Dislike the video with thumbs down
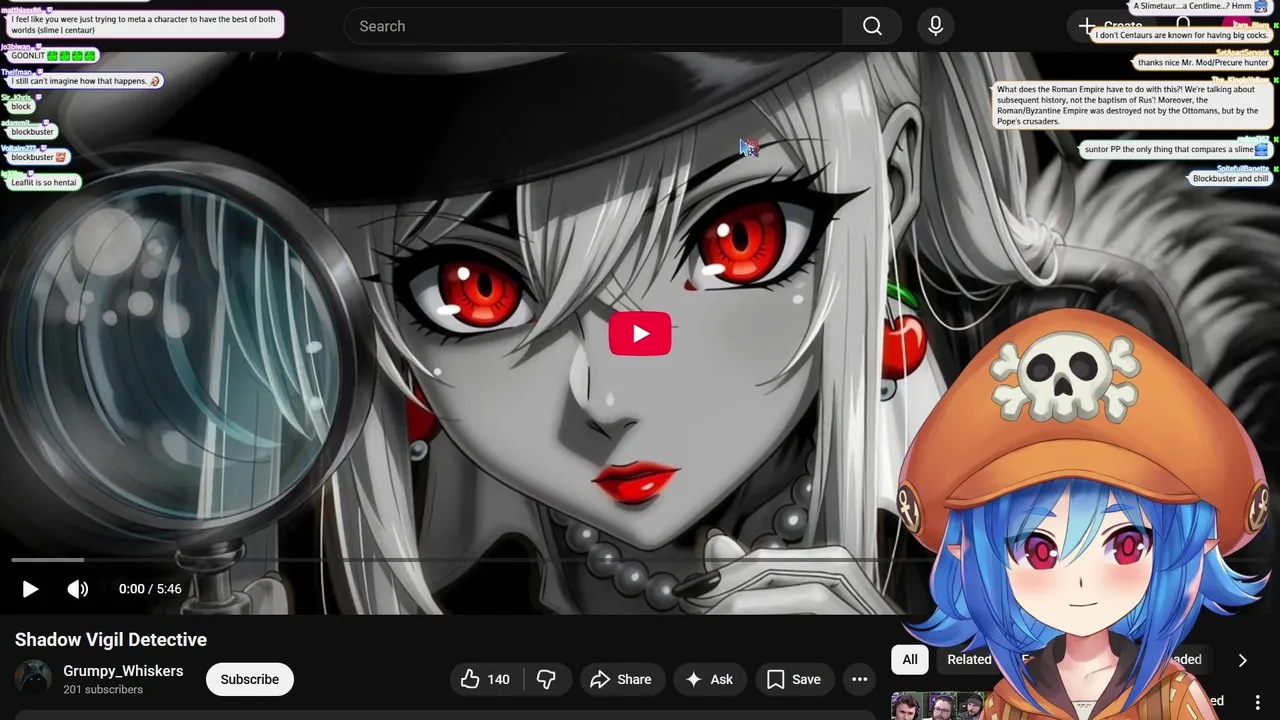 click(546, 680)
